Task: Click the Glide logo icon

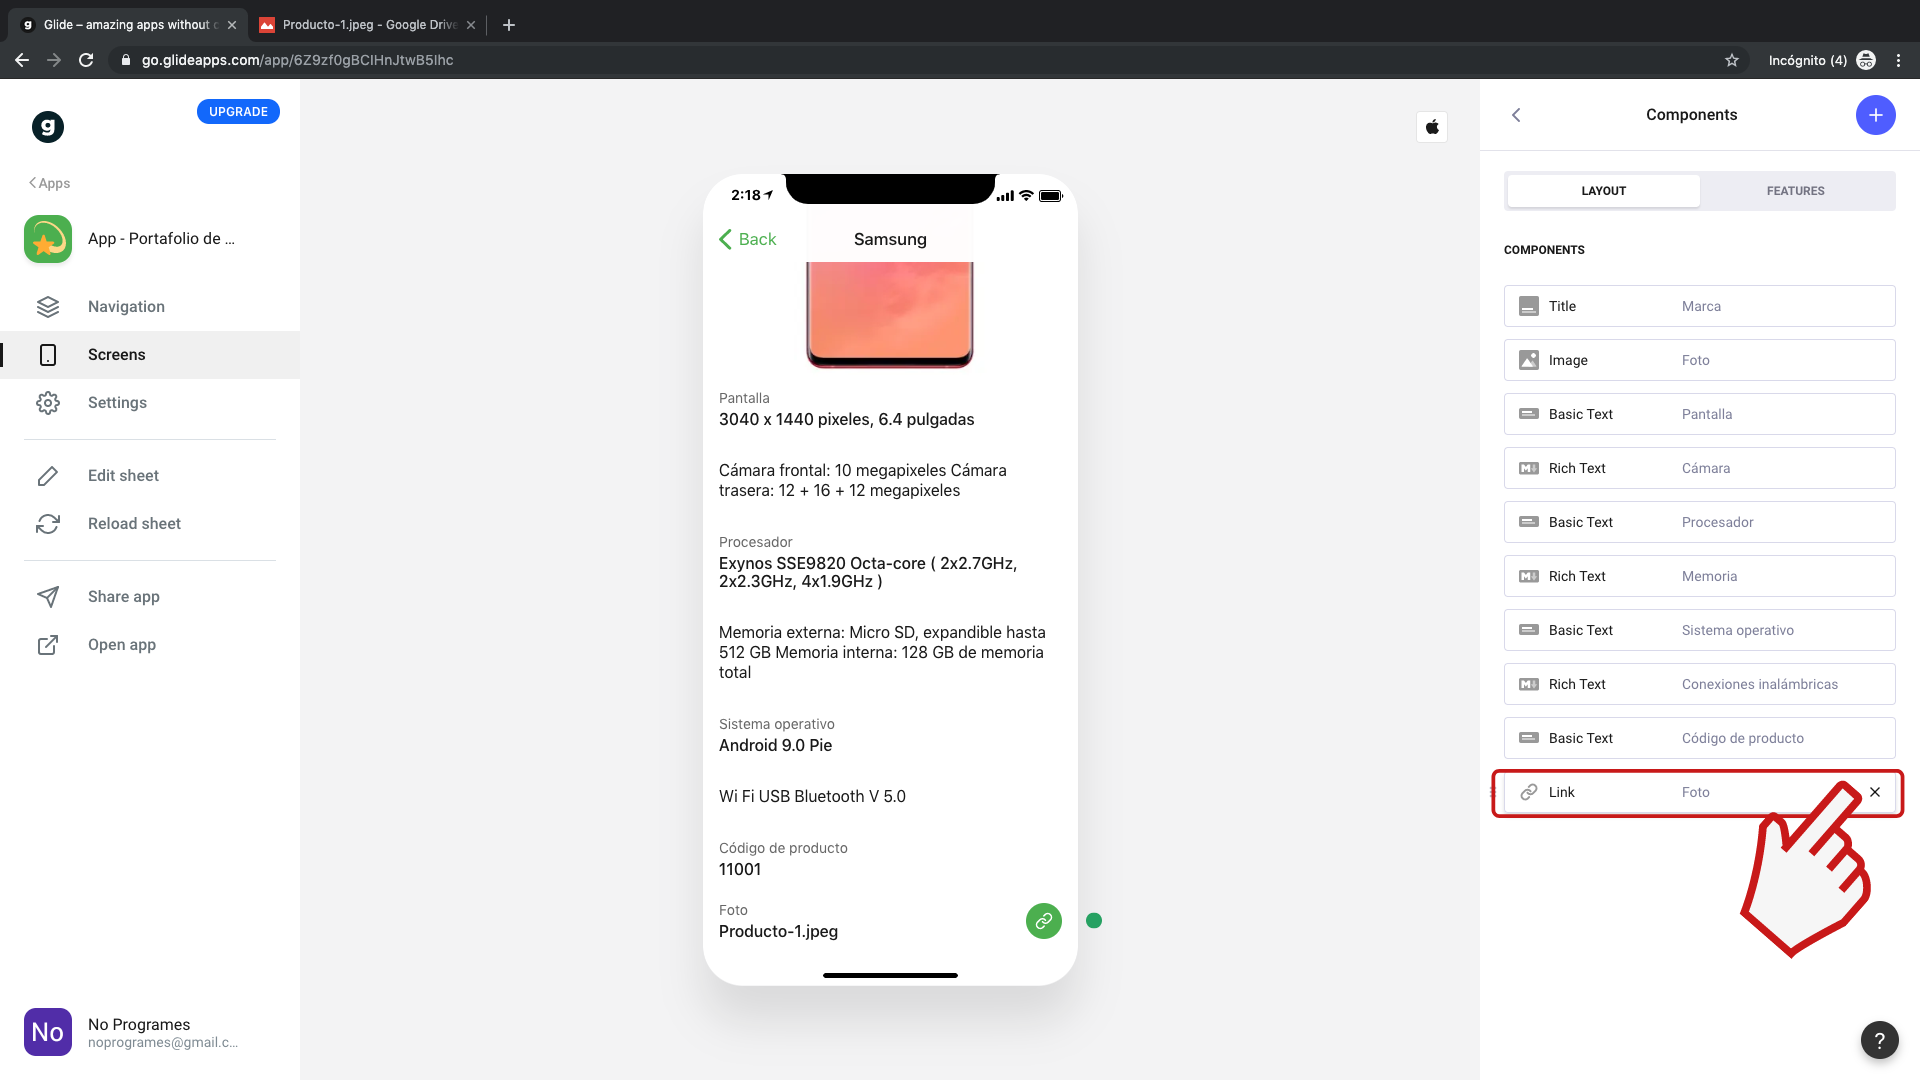Action: point(48,127)
